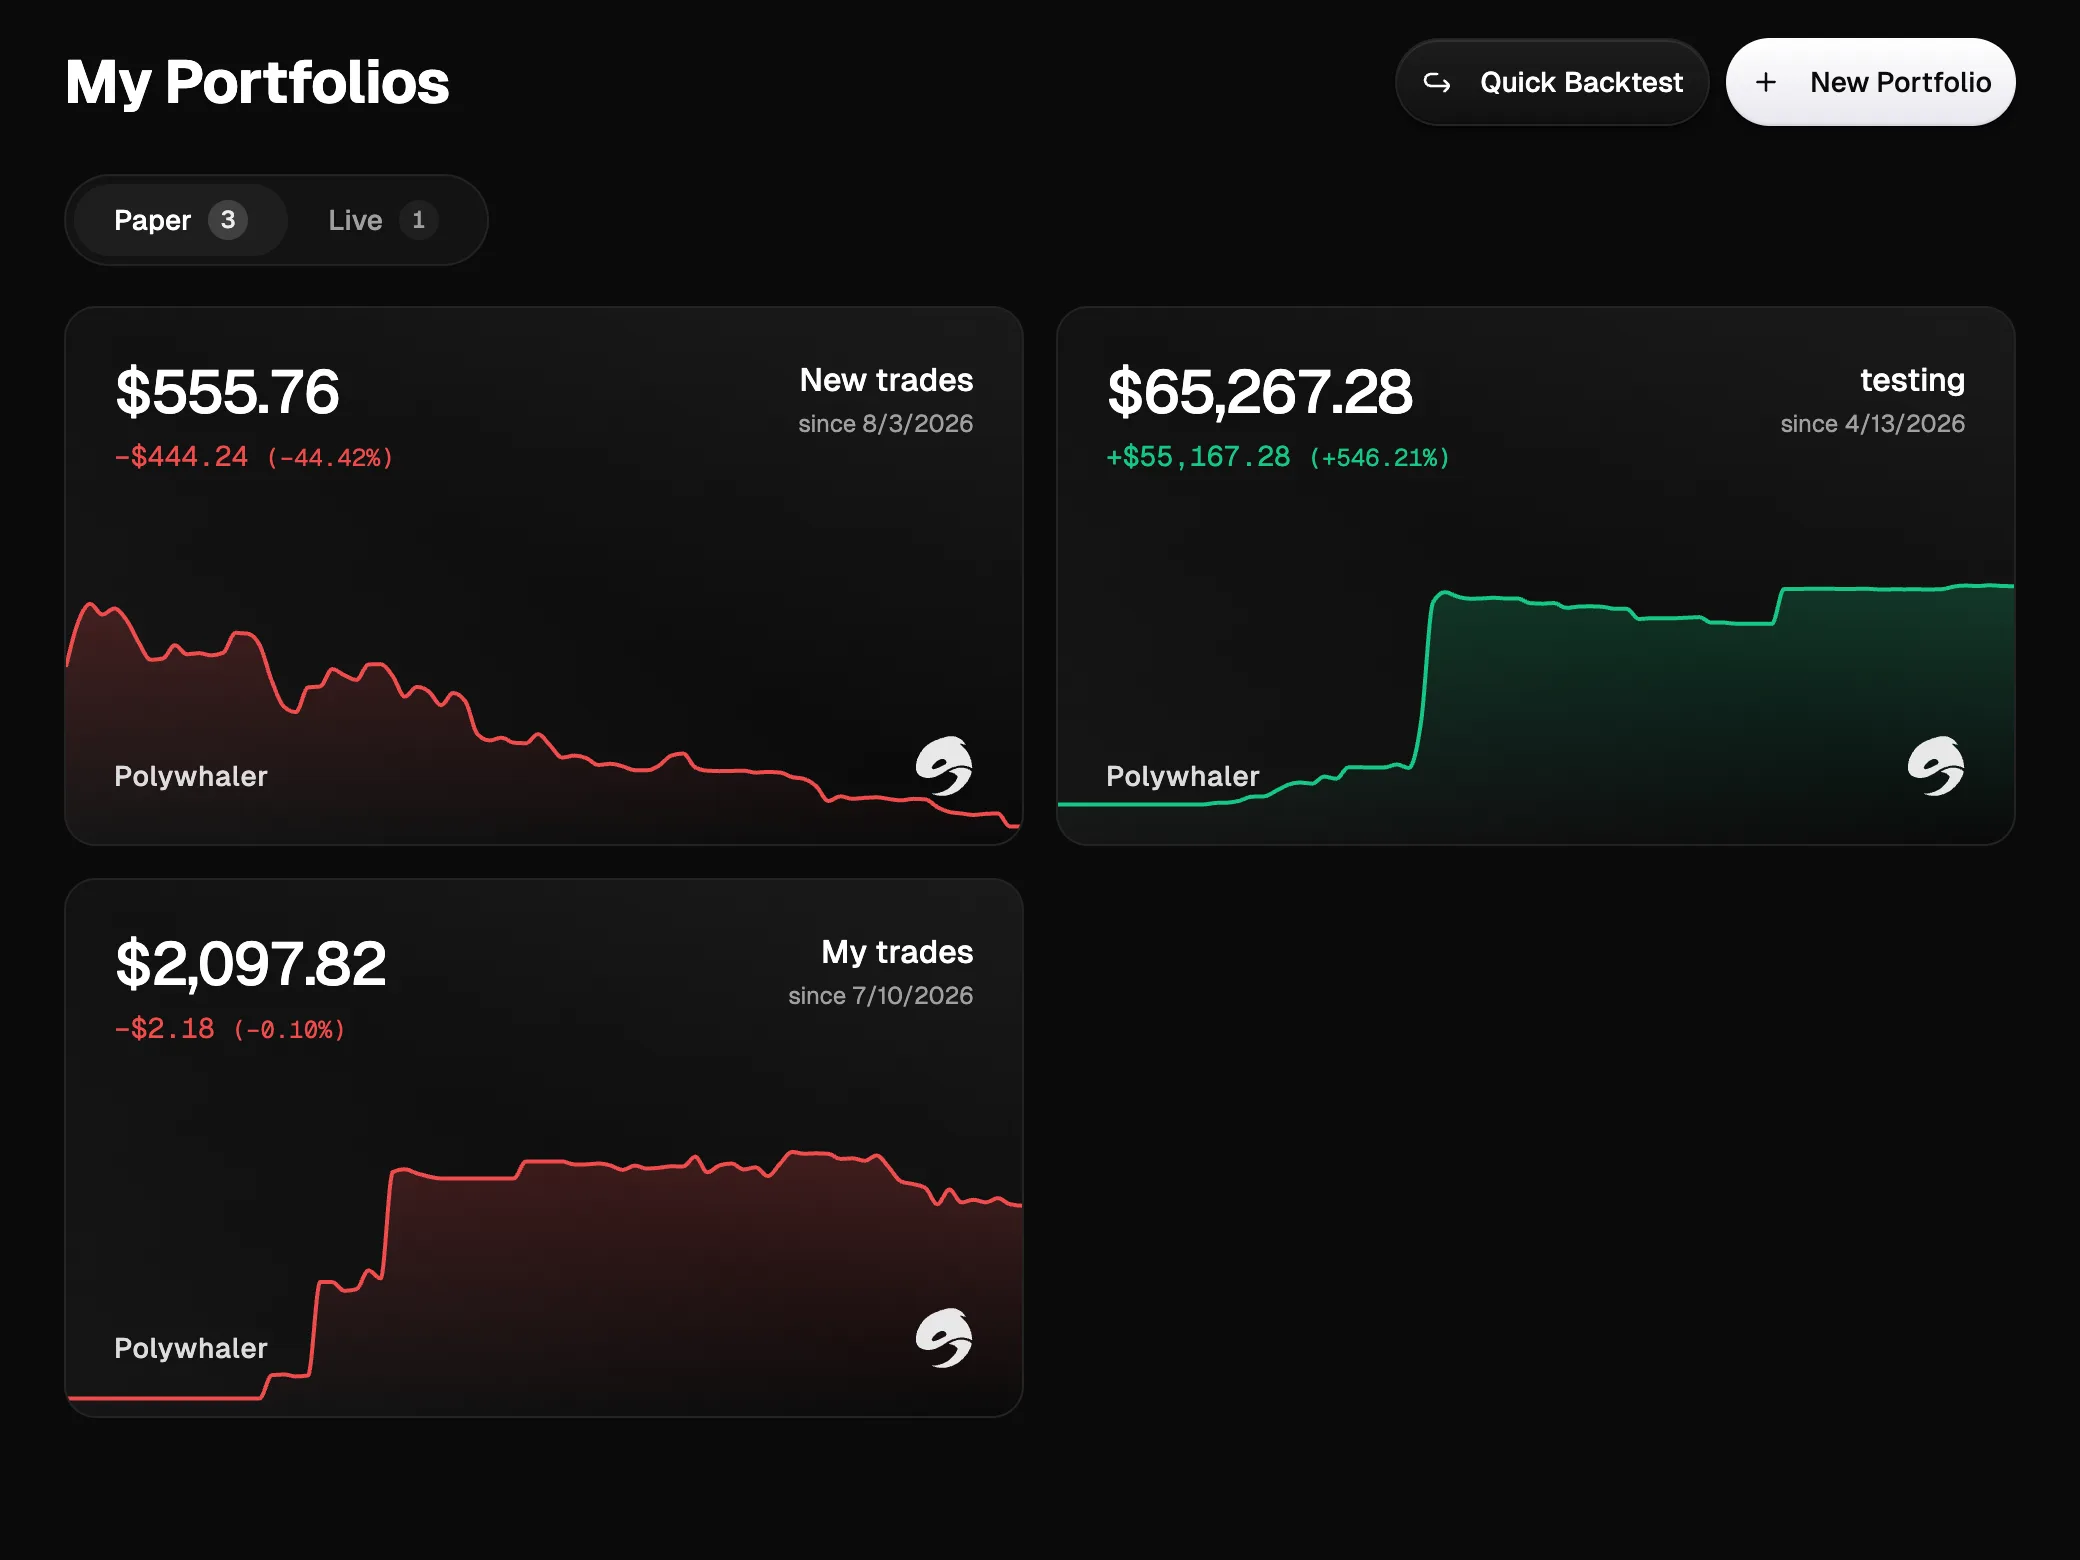Click the $2,097.82 portfolio balance
Viewport: 2080px width, 1560px height.
tap(250, 963)
